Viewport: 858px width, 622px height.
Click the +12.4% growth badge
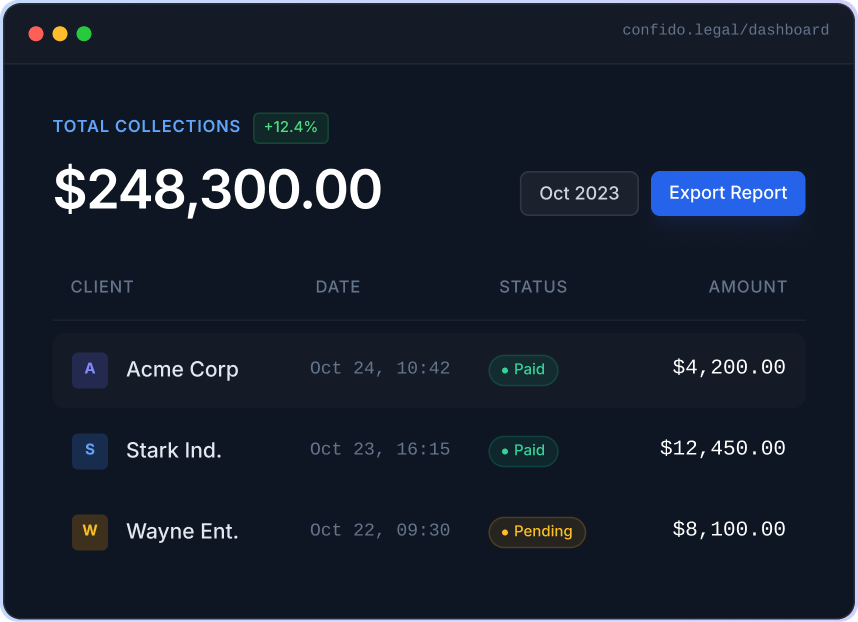(291, 128)
